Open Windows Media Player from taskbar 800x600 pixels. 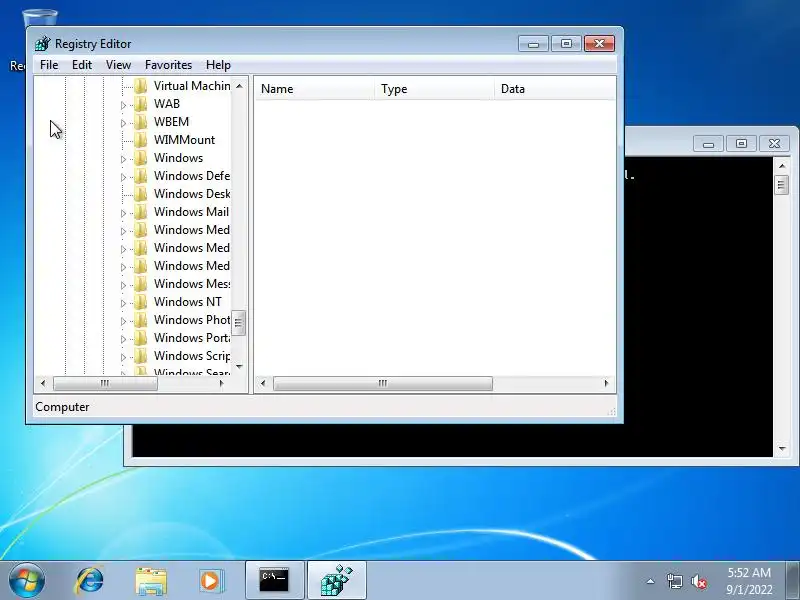(211, 581)
